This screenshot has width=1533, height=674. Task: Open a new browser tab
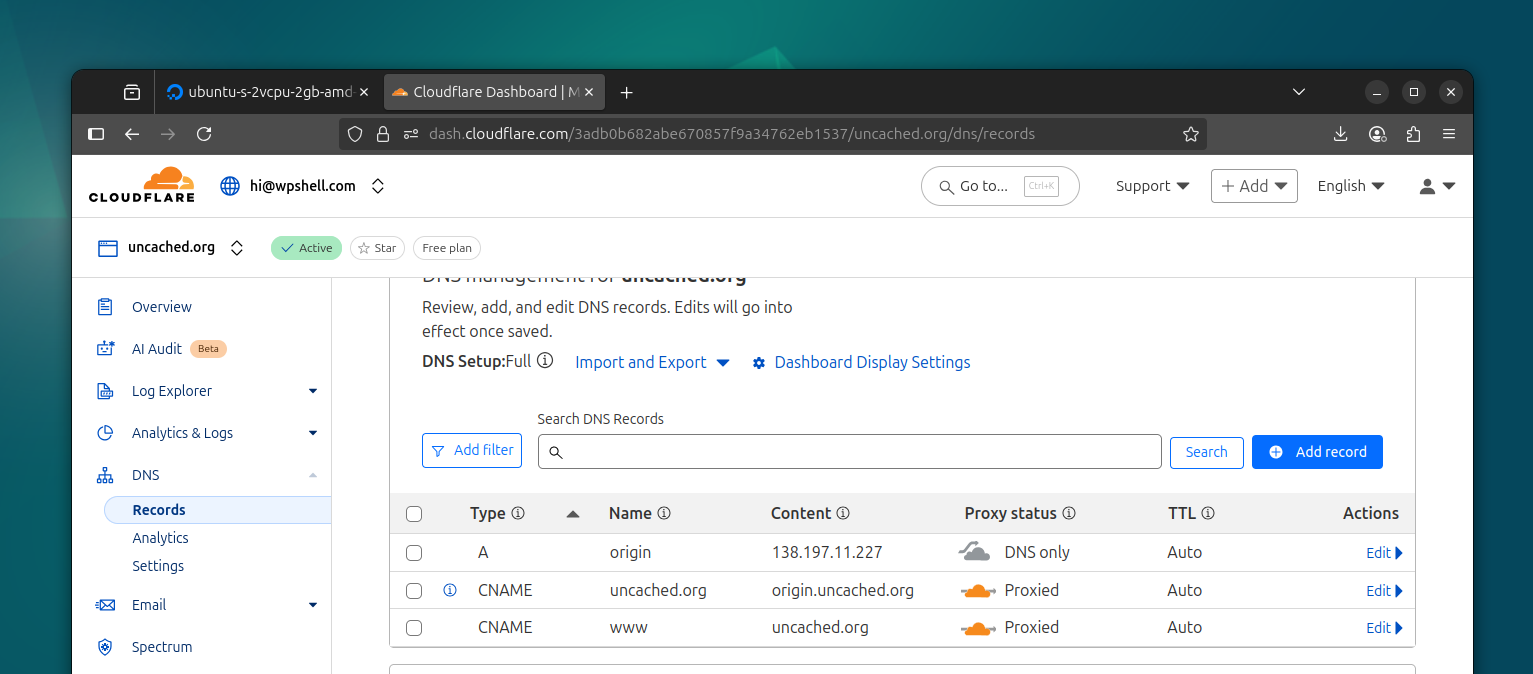[x=627, y=92]
